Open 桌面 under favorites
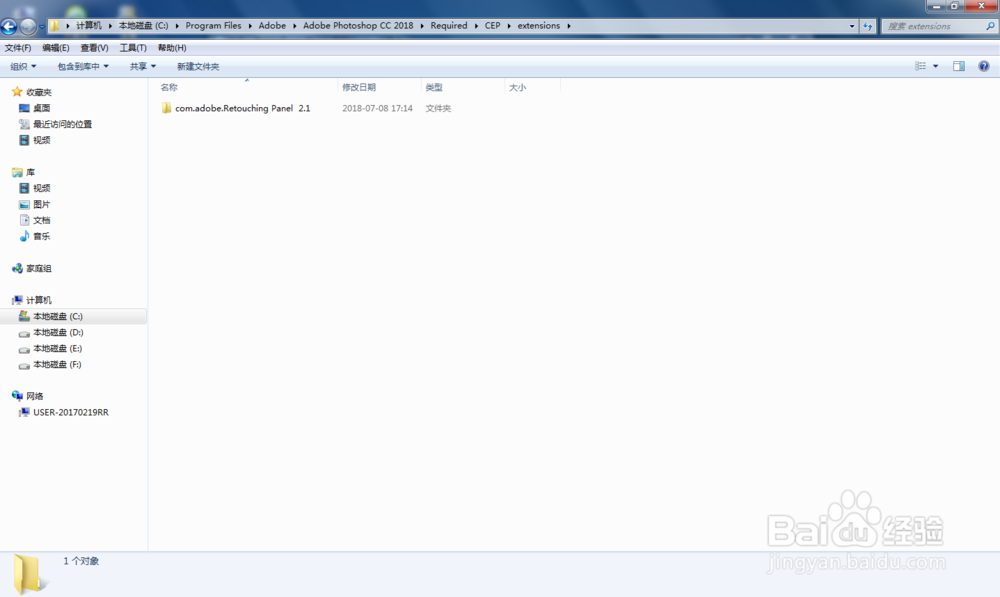1000x597 pixels. (x=41, y=108)
